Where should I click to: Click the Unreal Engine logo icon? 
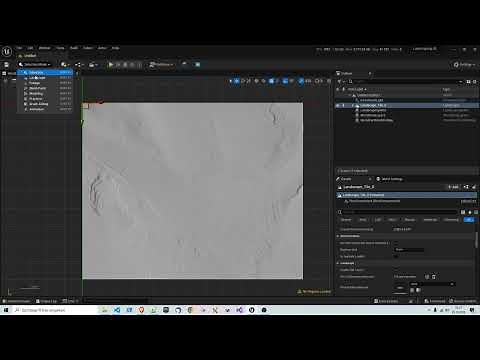click(7, 51)
